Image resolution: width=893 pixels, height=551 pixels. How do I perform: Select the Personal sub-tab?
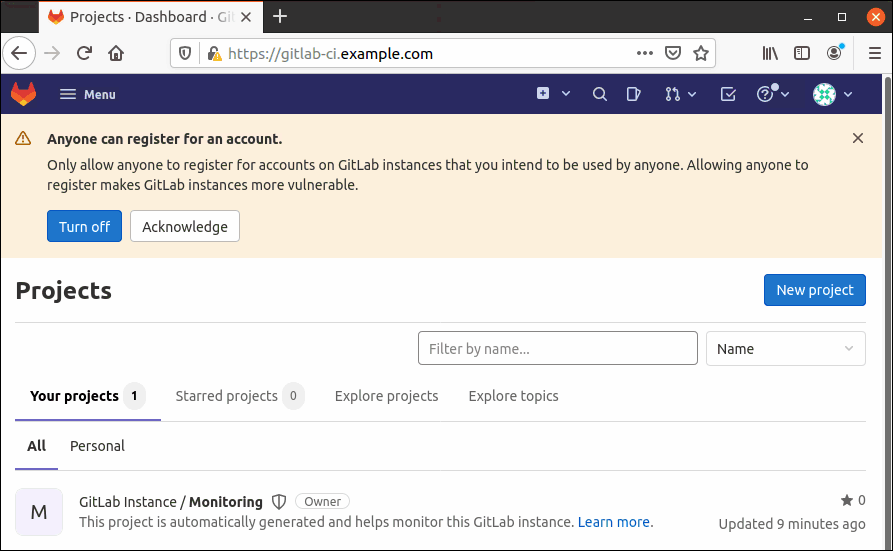click(97, 446)
